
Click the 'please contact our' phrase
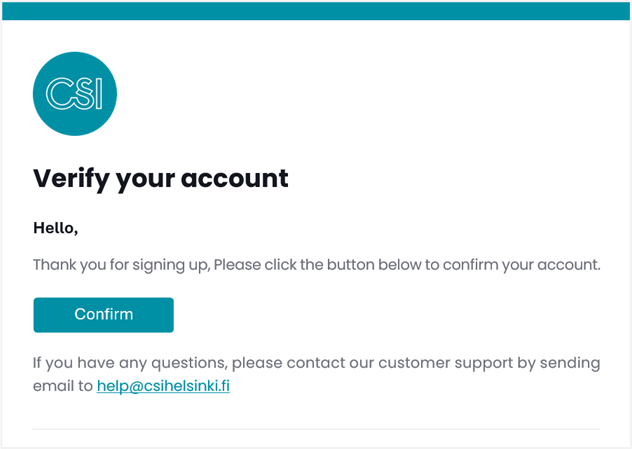(x=283, y=362)
